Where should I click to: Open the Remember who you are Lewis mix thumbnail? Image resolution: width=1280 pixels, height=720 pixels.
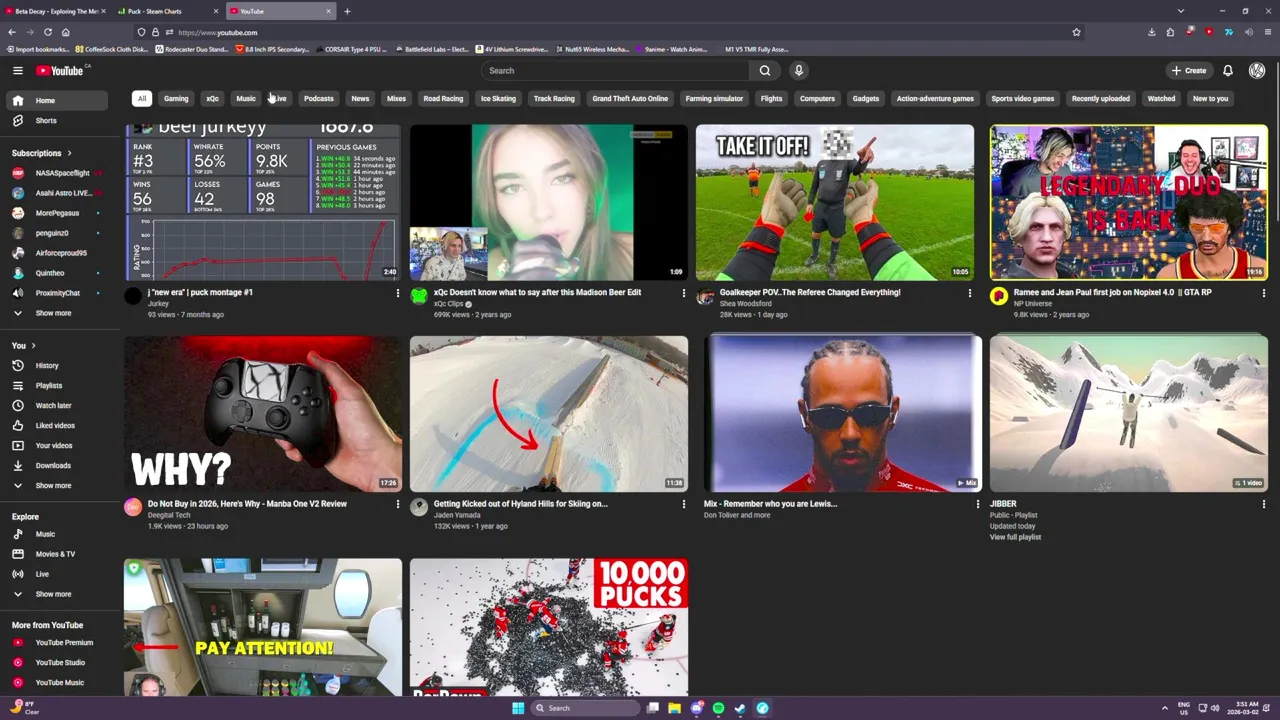point(843,413)
